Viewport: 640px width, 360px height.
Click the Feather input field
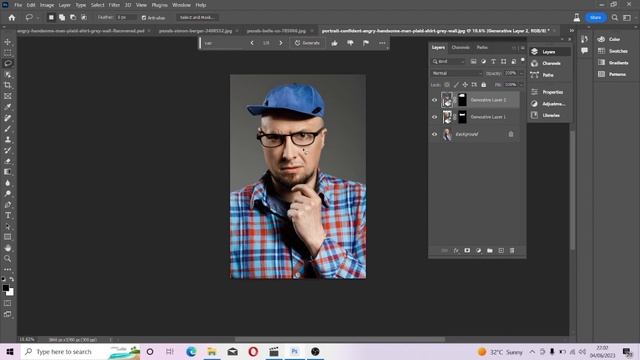coord(126,18)
